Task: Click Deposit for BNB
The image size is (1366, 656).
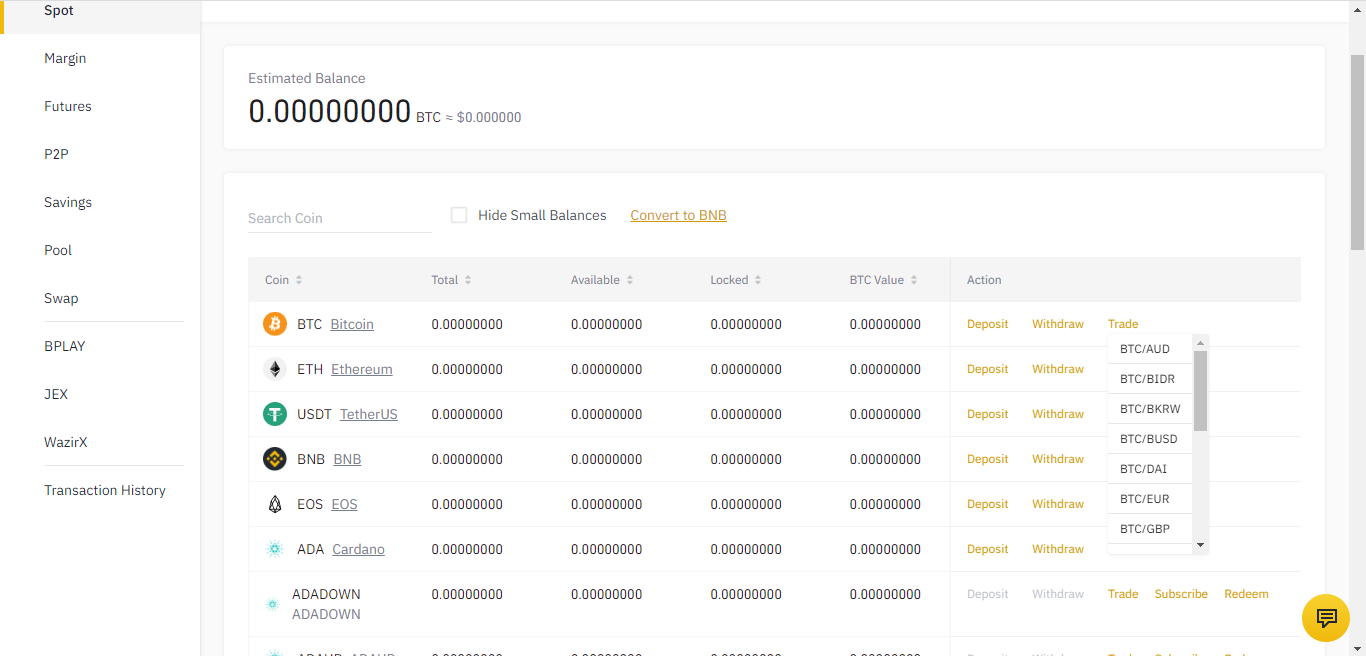Action: [987, 459]
